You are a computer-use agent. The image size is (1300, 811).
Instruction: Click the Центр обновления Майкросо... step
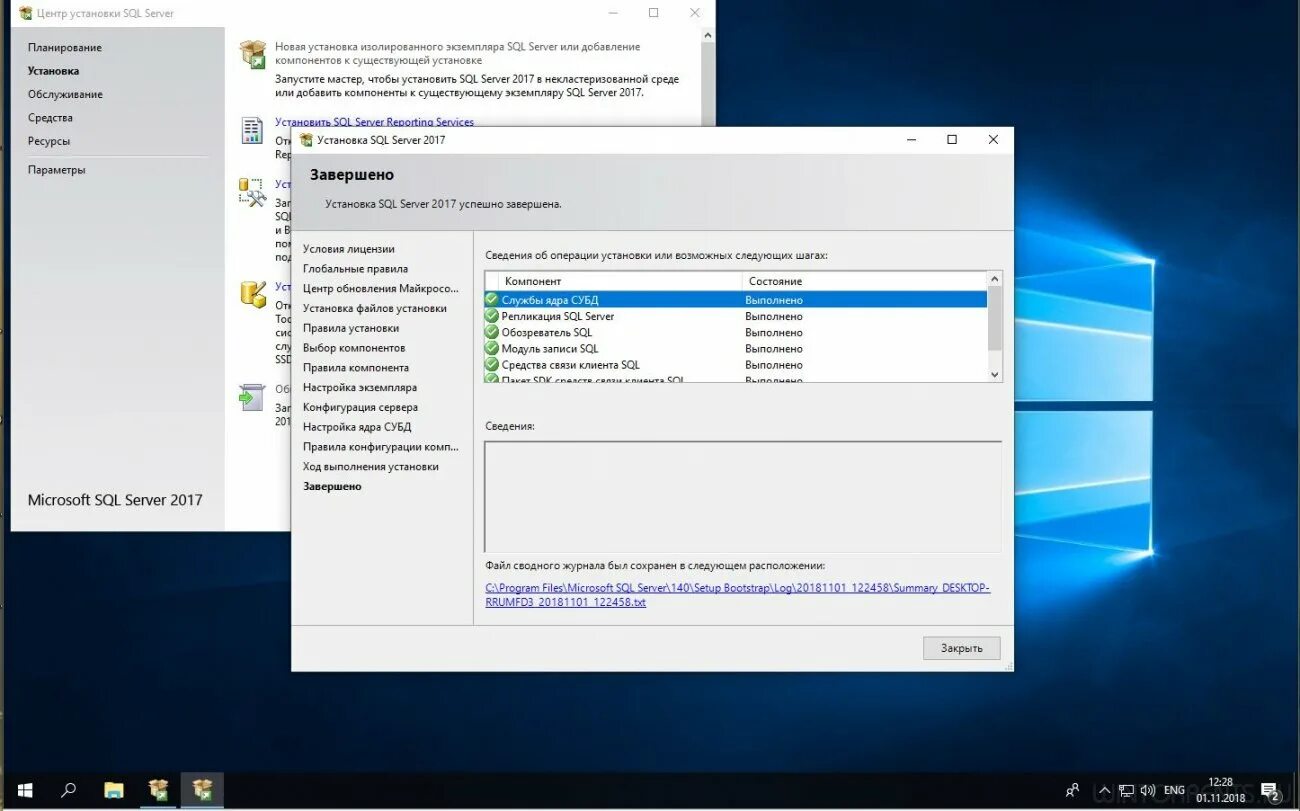[x=381, y=289]
